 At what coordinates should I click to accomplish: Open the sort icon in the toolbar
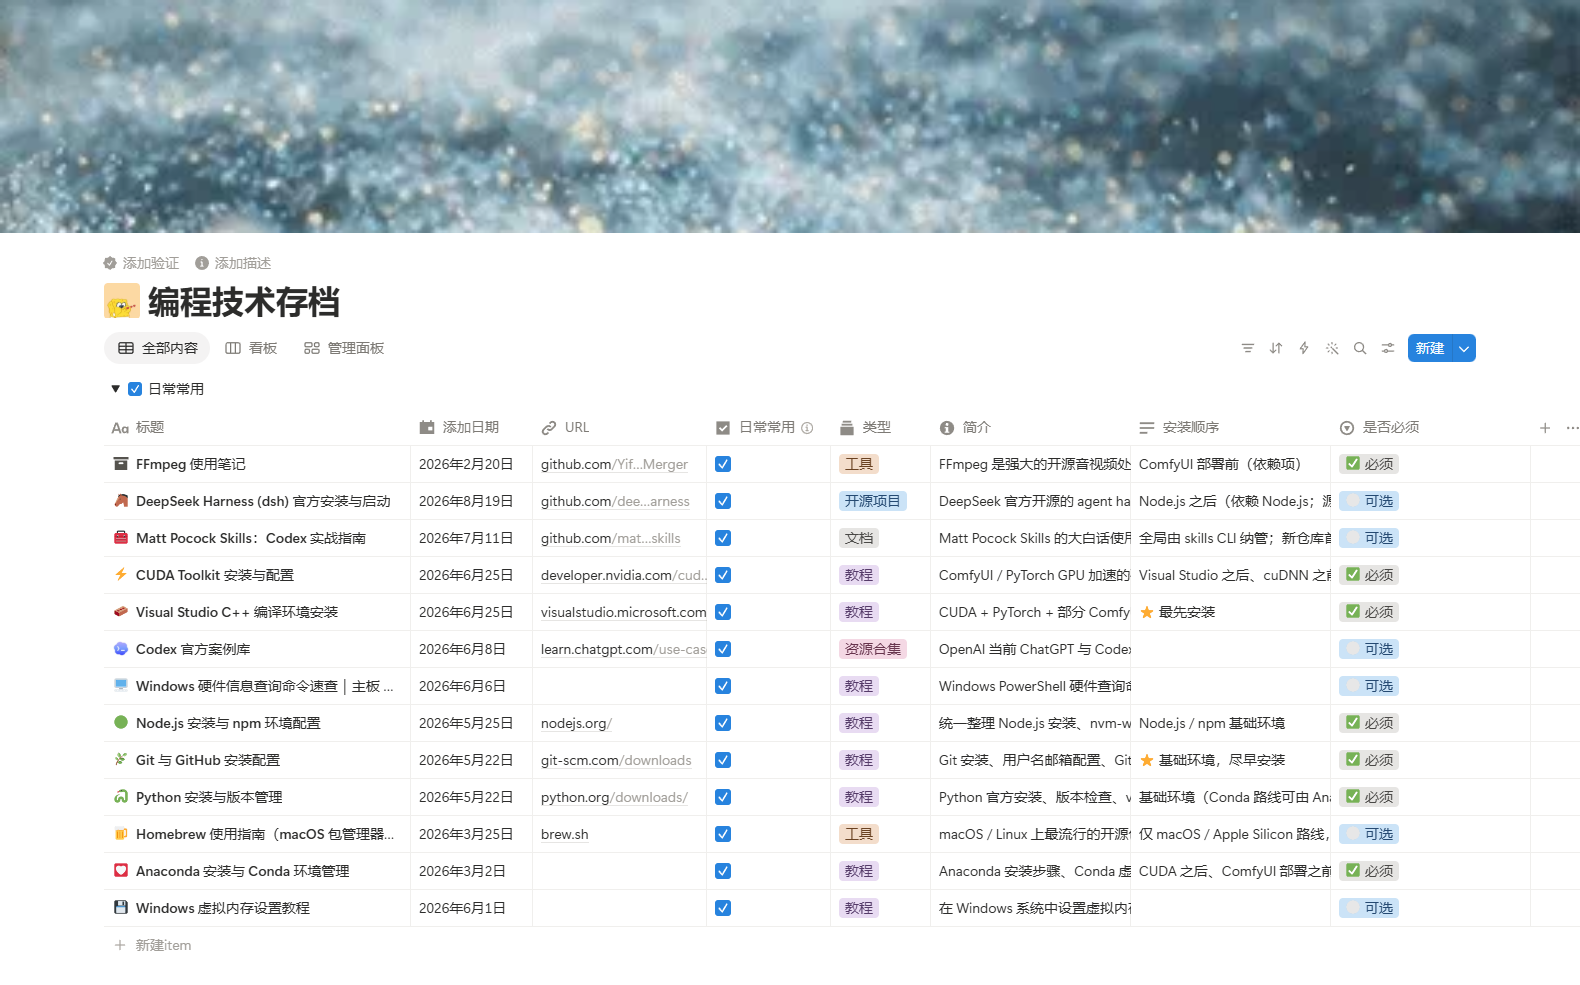click(1276, 348)
